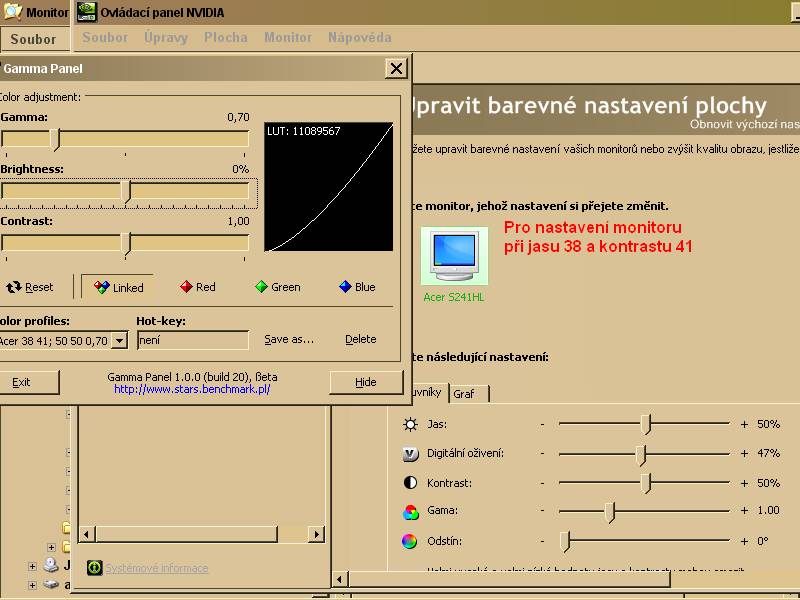The height and width of the screenshot is (600, 800).
Task: Click the Gama color circles icon
Action: click(x=411, y=512)
